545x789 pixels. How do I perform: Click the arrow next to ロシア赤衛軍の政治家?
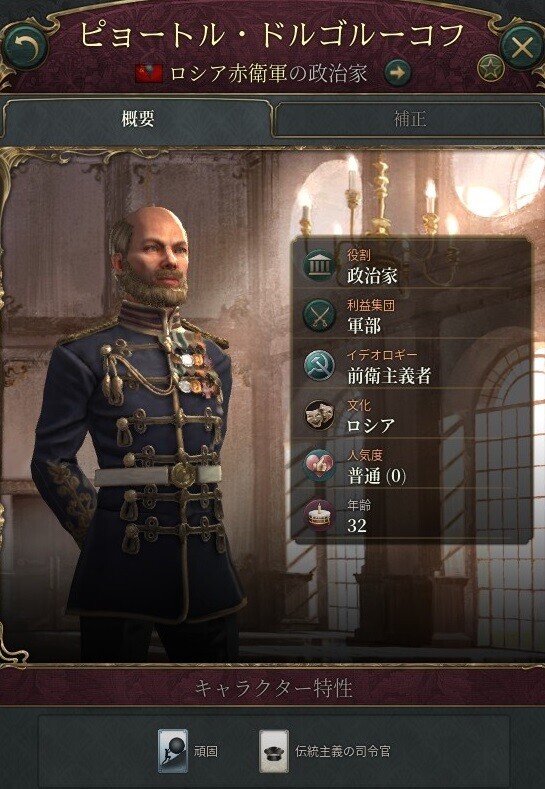[x=398, y=73]
